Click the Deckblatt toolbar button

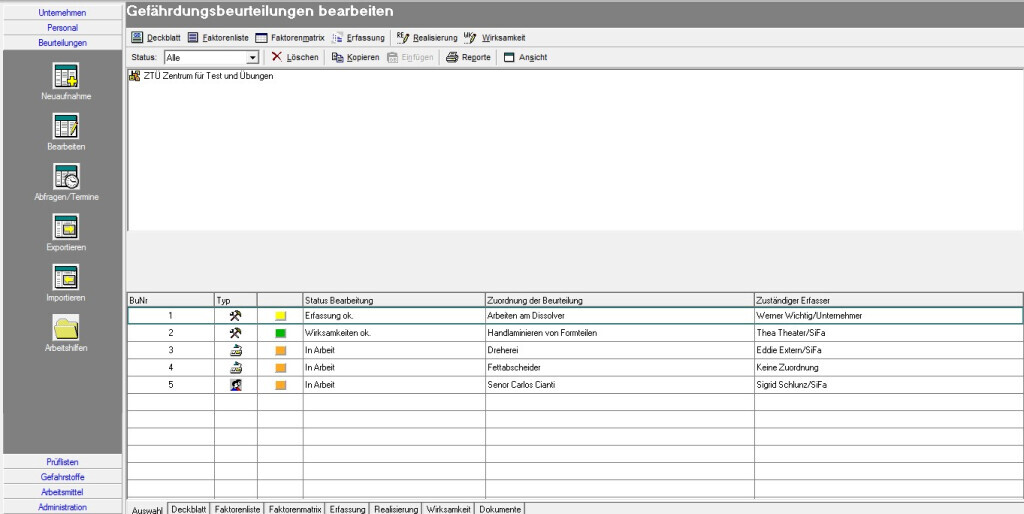(x=157, y=37)
